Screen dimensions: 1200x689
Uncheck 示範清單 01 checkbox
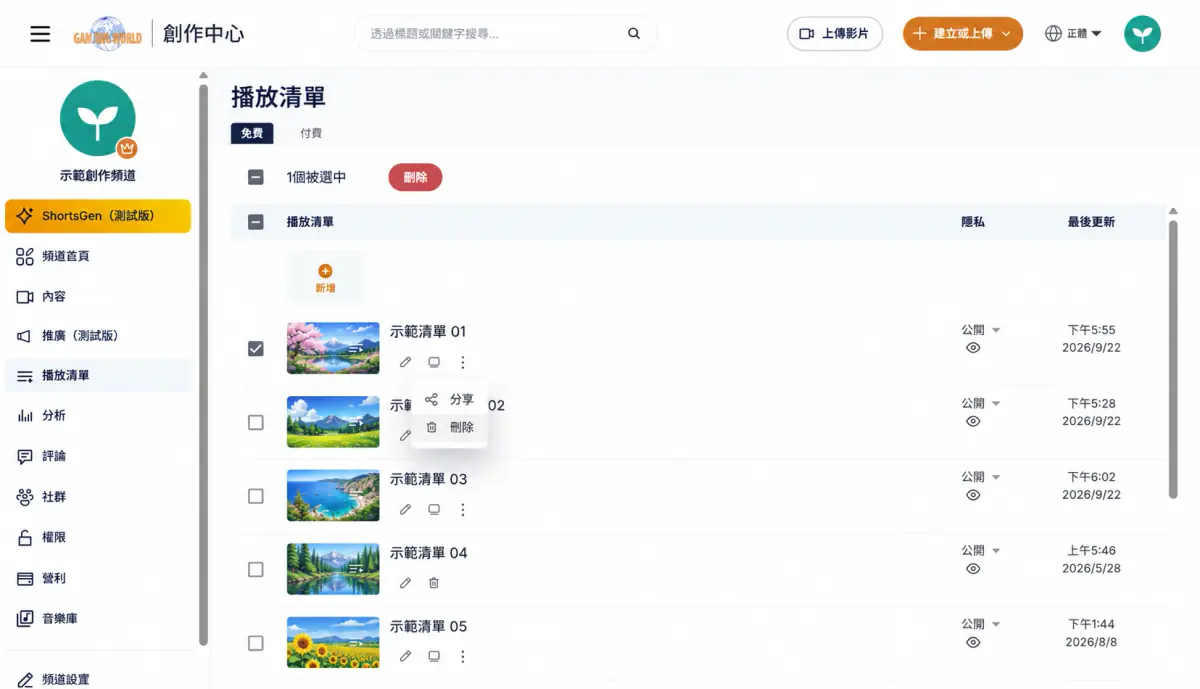tap(255, 349)
